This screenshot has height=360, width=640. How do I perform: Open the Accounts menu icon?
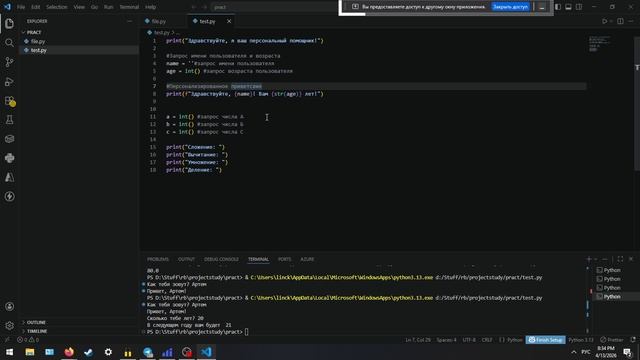click(9, 307)
